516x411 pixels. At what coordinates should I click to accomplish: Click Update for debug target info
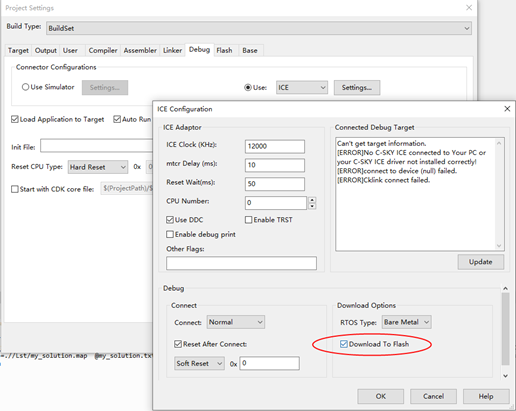coord(481,262)
